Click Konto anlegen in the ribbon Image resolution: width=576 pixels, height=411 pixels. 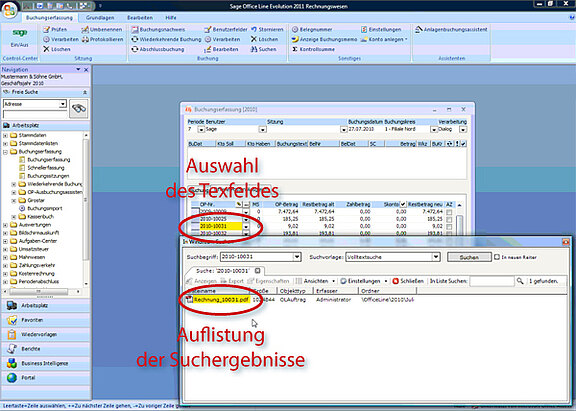[384, 39]
